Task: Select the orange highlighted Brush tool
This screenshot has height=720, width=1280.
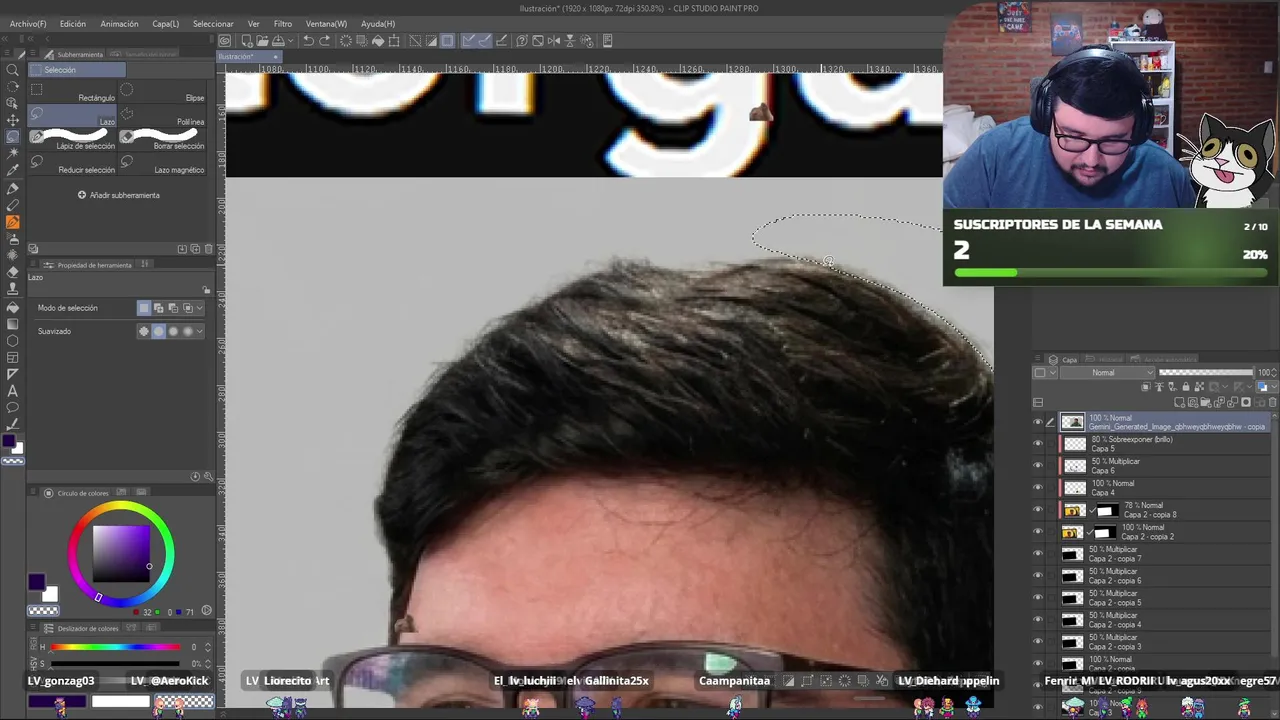Action: click(12, 222)
